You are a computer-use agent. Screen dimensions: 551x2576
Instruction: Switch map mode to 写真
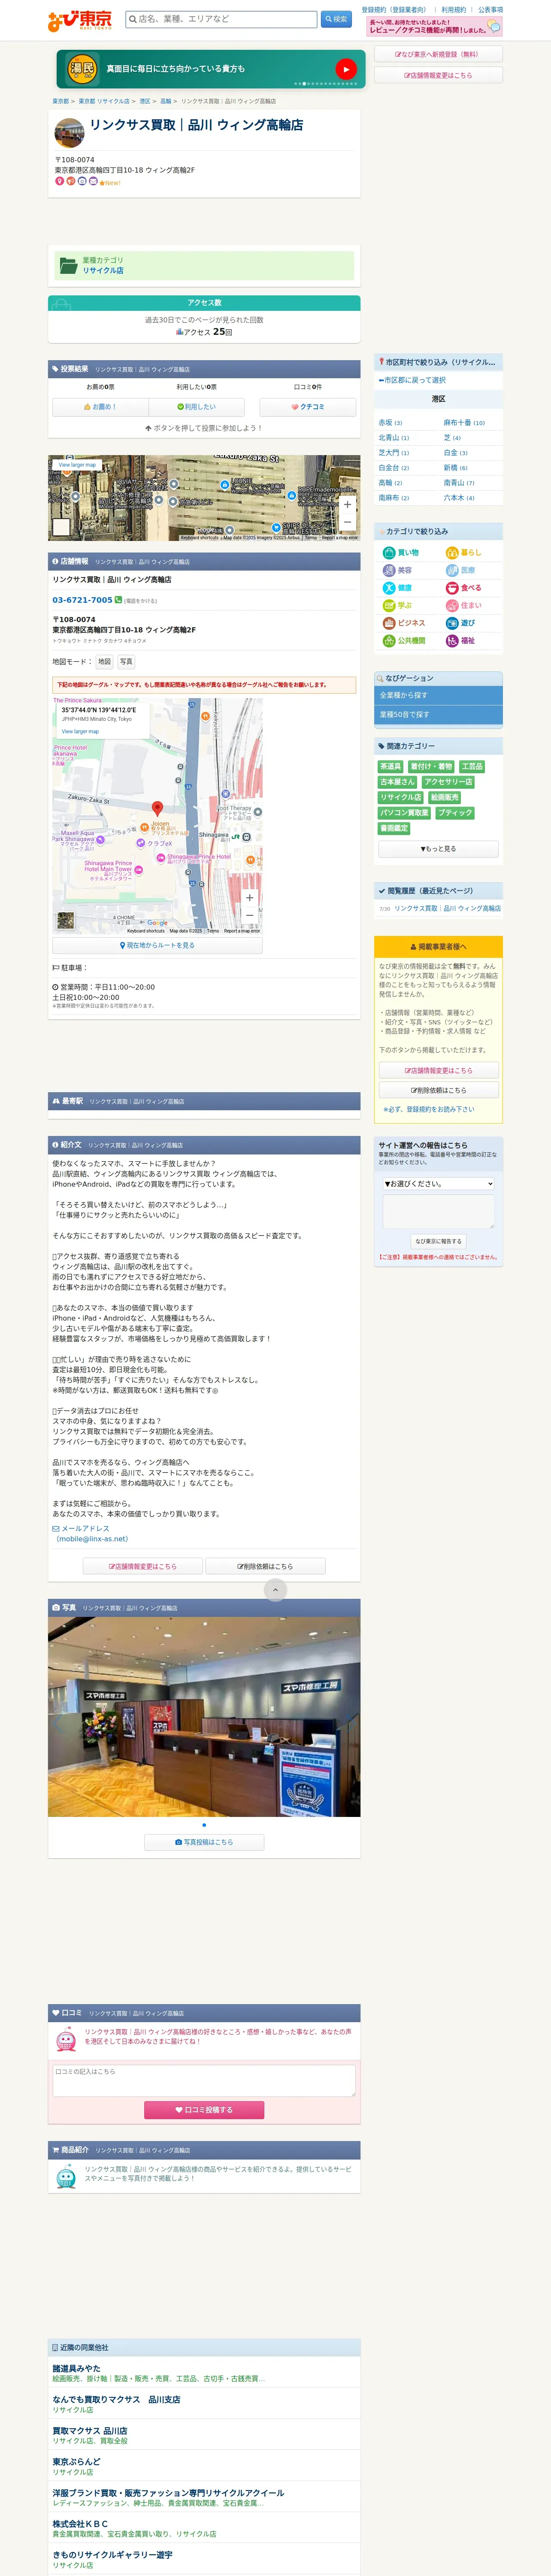(x=126, y=662)
